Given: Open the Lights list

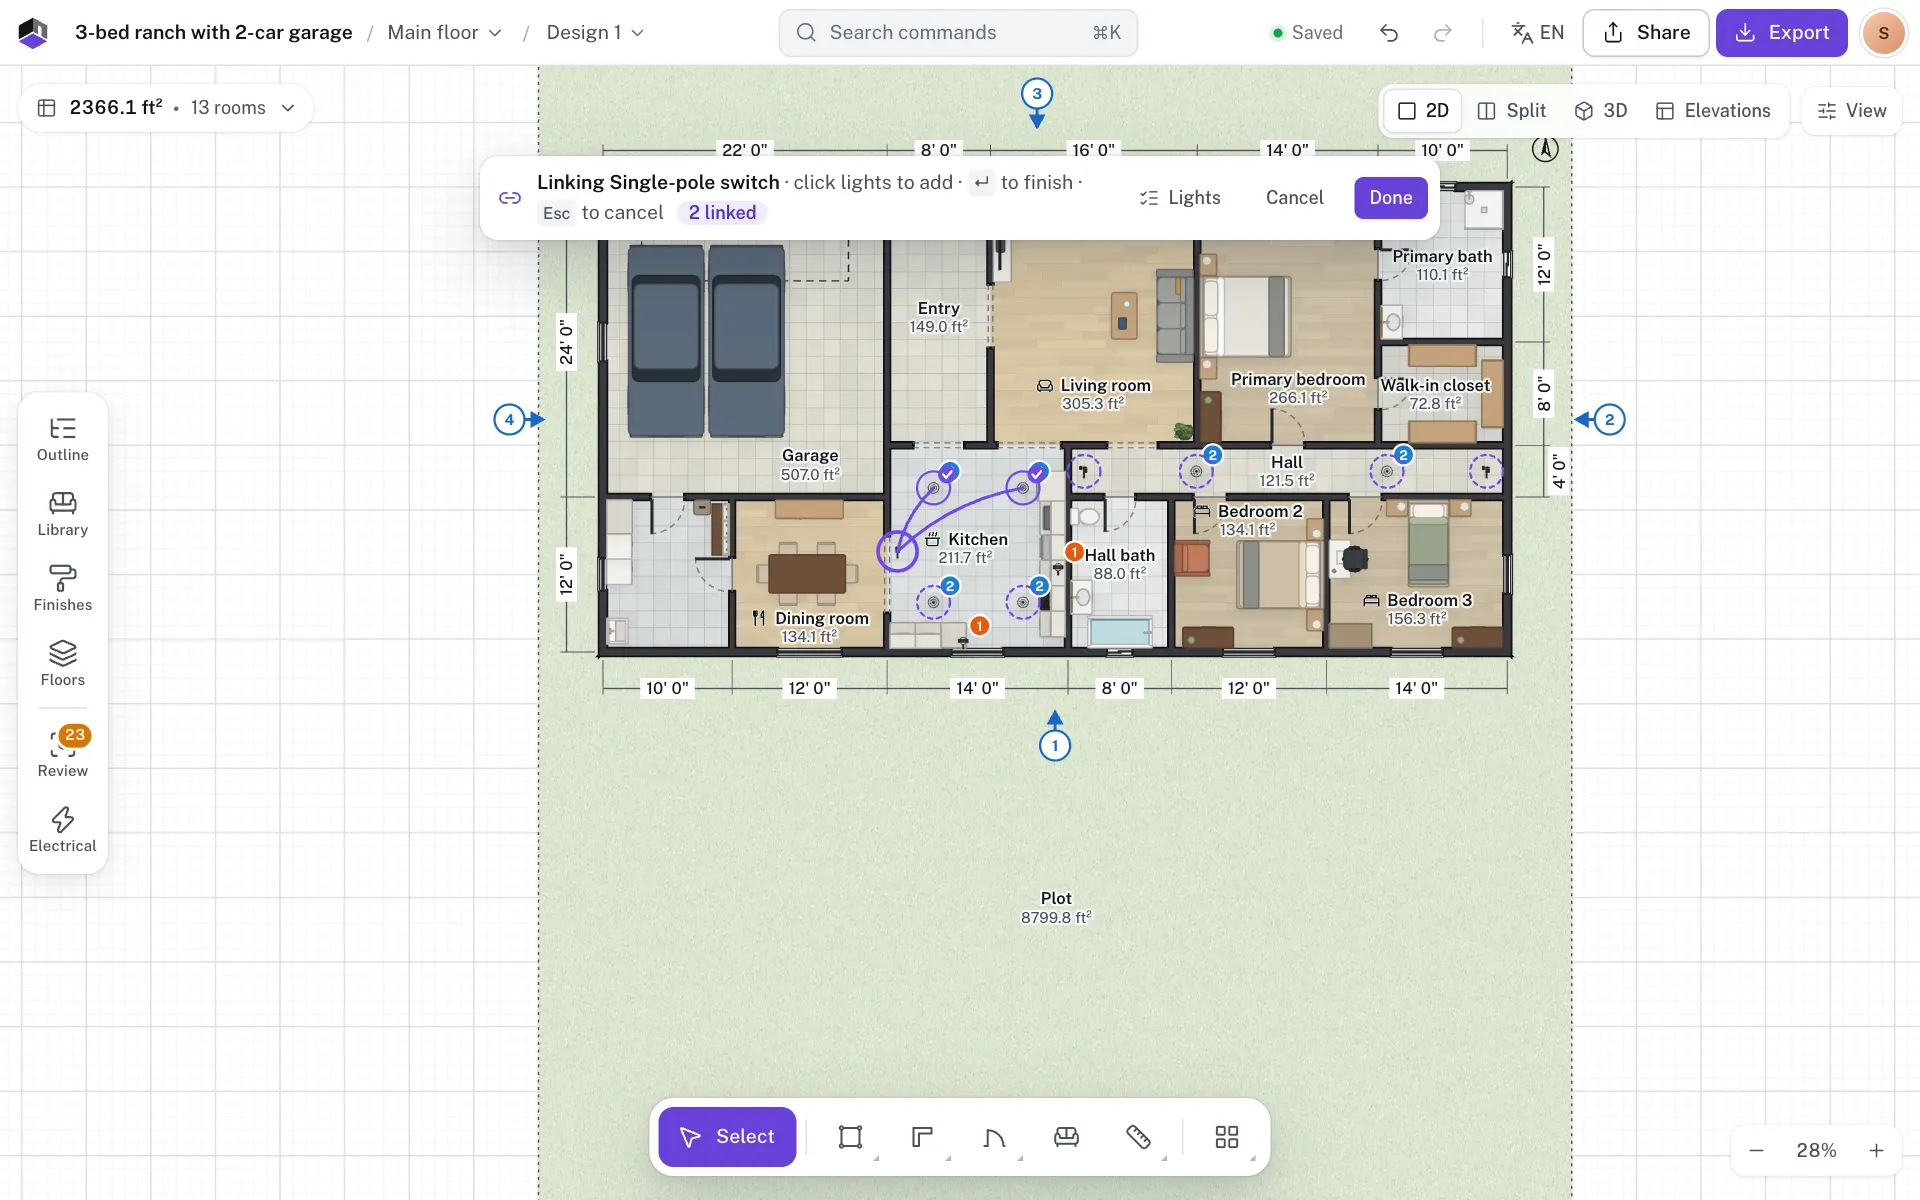Looking at the screenshot, I should pos(1180,198).
